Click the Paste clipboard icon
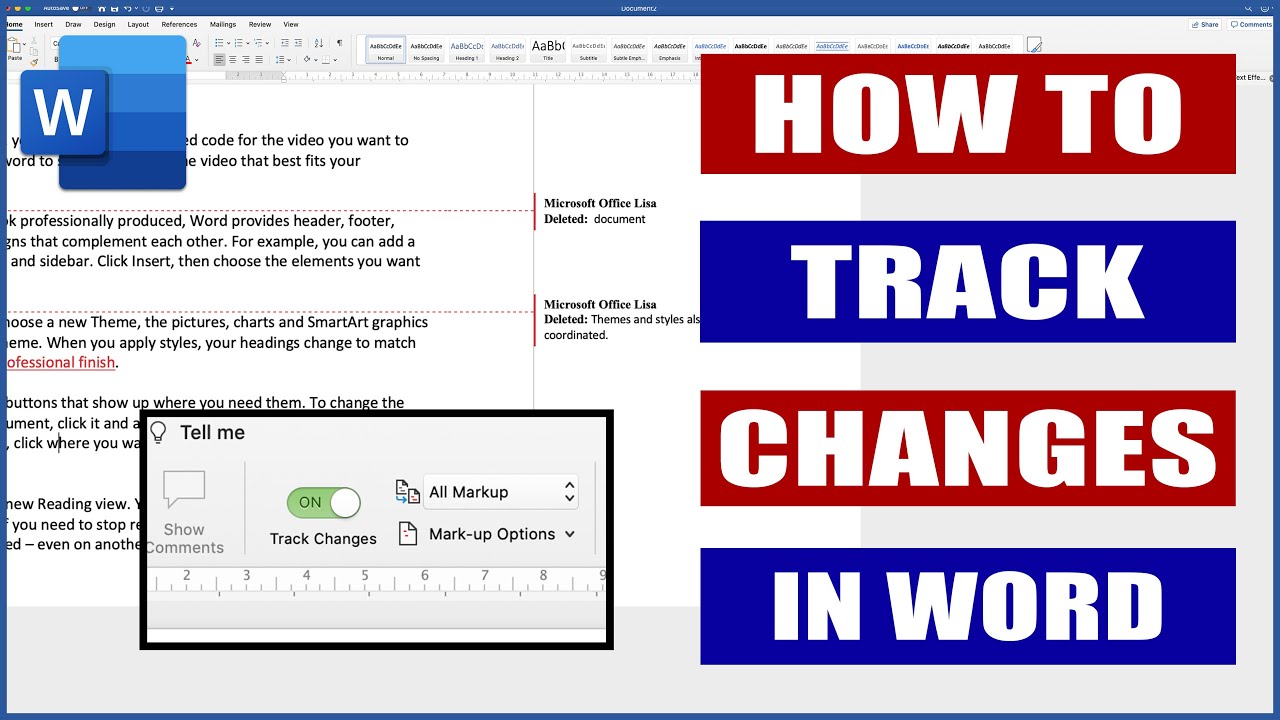The height and width of the screenshot is (720, 1280). point(14,46)
